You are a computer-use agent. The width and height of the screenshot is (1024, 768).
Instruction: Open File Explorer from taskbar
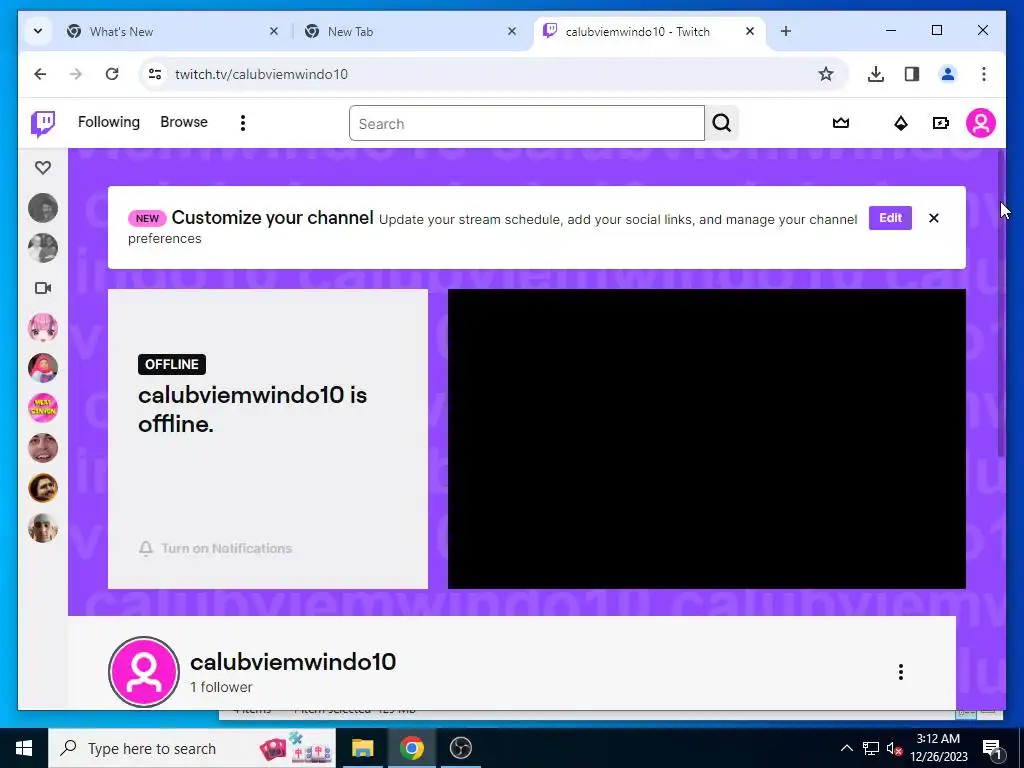point(362,748)
